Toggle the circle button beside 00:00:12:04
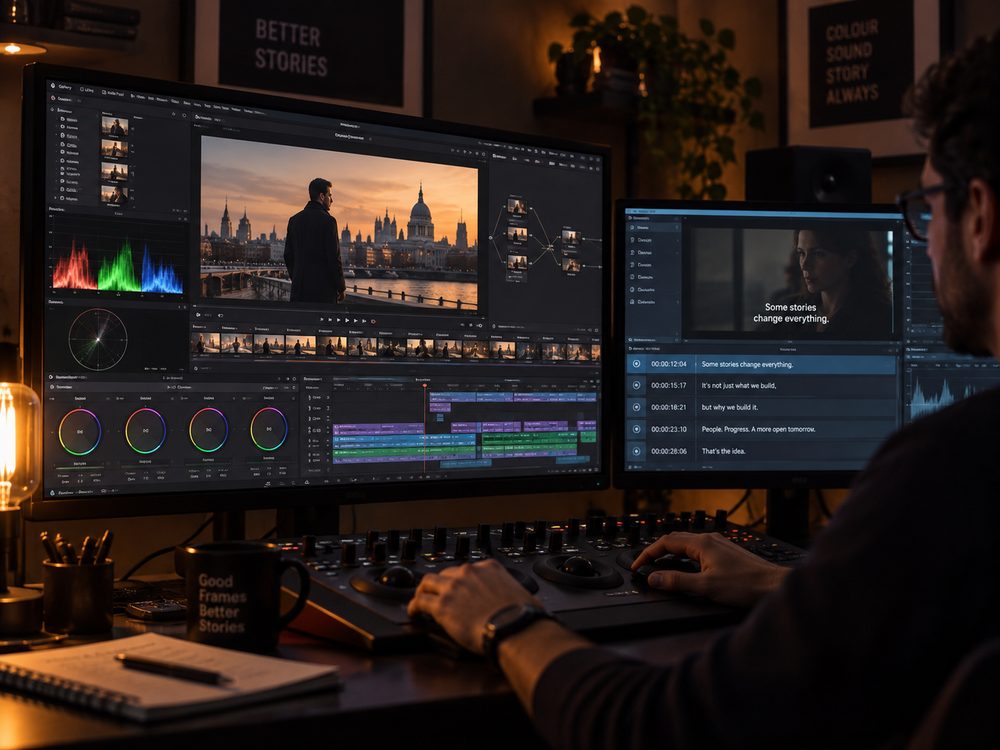Image resolution: width=1000 pixels, height=750 pixels. click(636, 364)
